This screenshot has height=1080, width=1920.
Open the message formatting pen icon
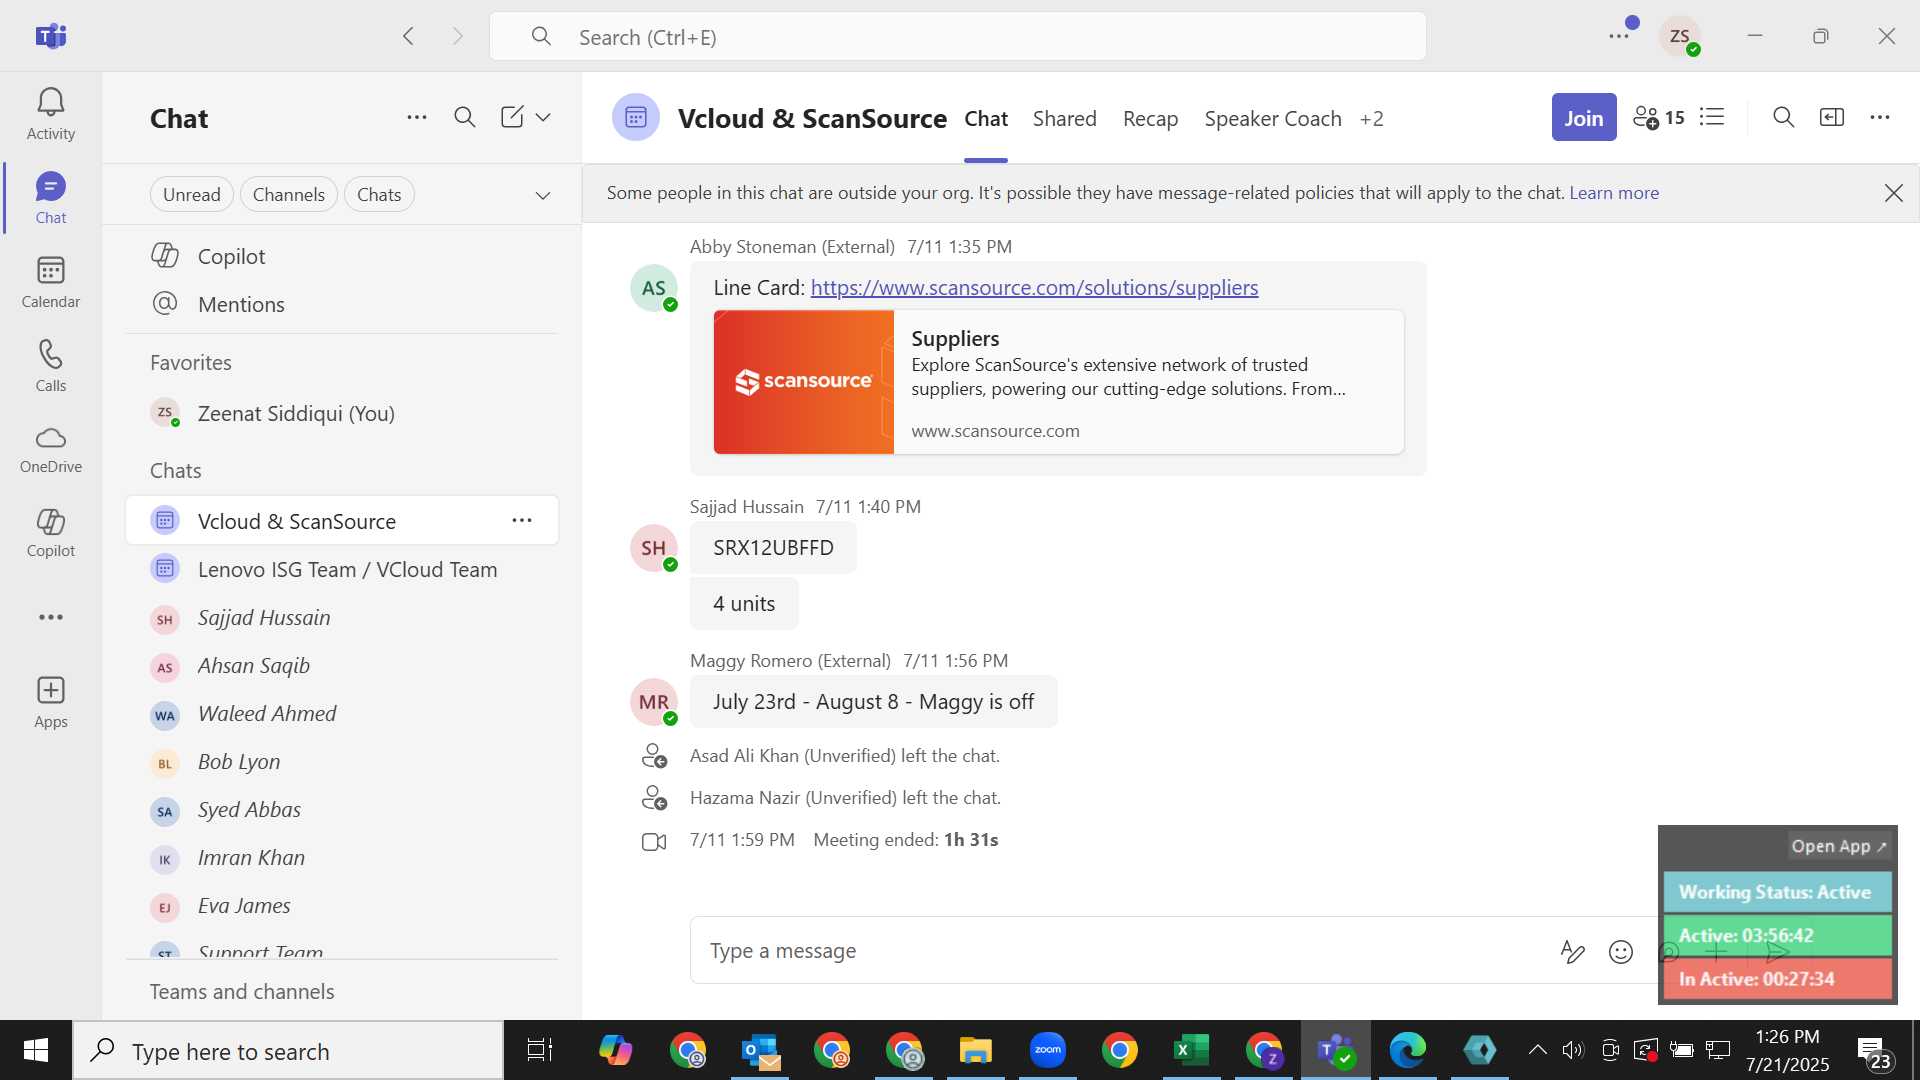click(1572, 951)
